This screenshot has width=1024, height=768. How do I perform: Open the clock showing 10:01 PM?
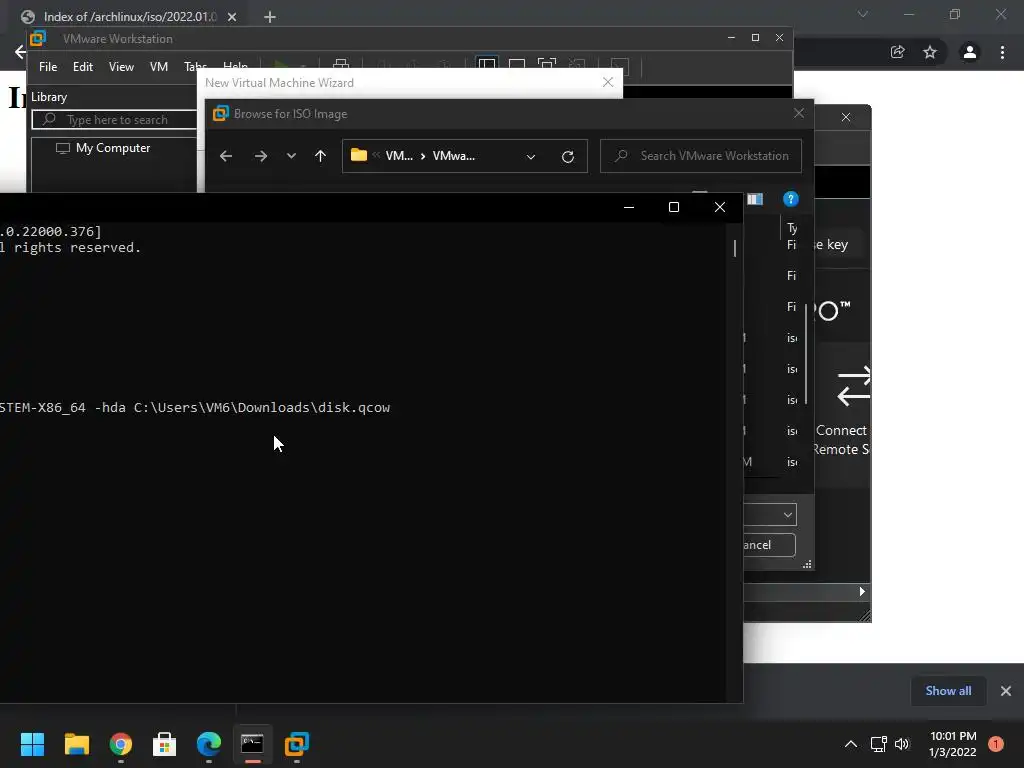click(x=953, y=744)
